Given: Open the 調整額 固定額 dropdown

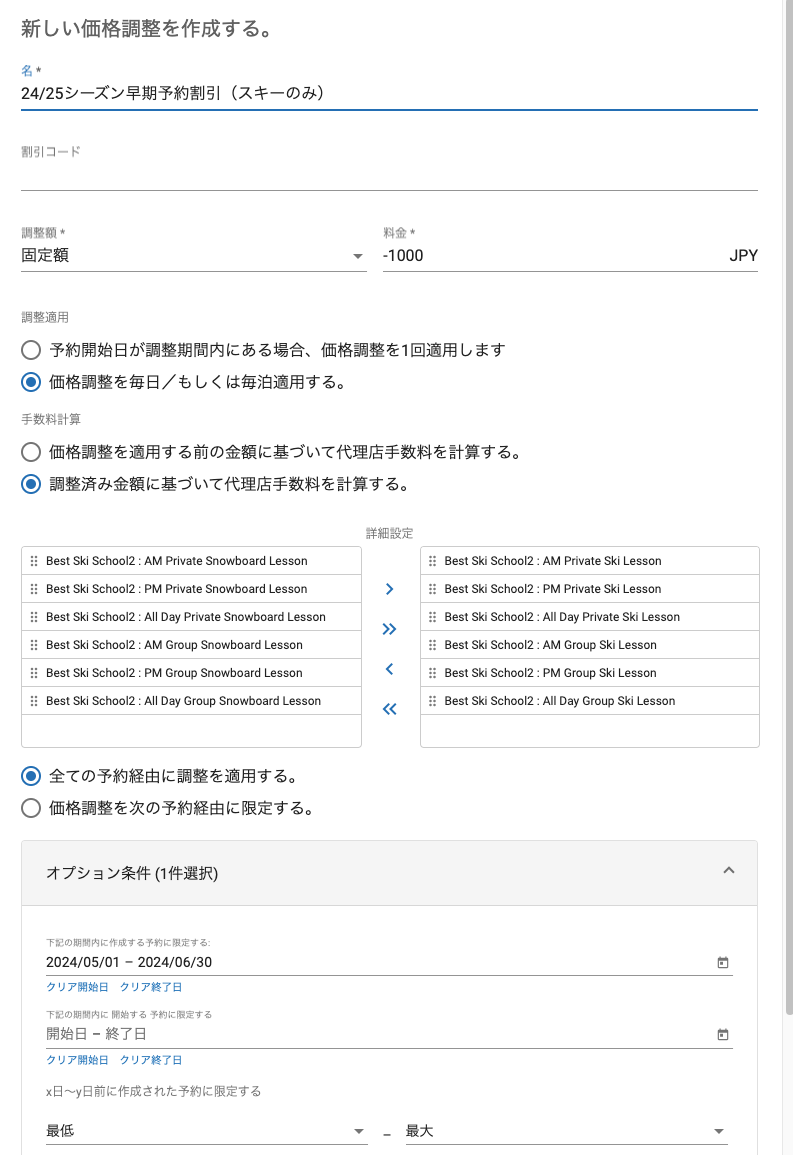Looking at the screenshot, I should click(x=193, y=256).
